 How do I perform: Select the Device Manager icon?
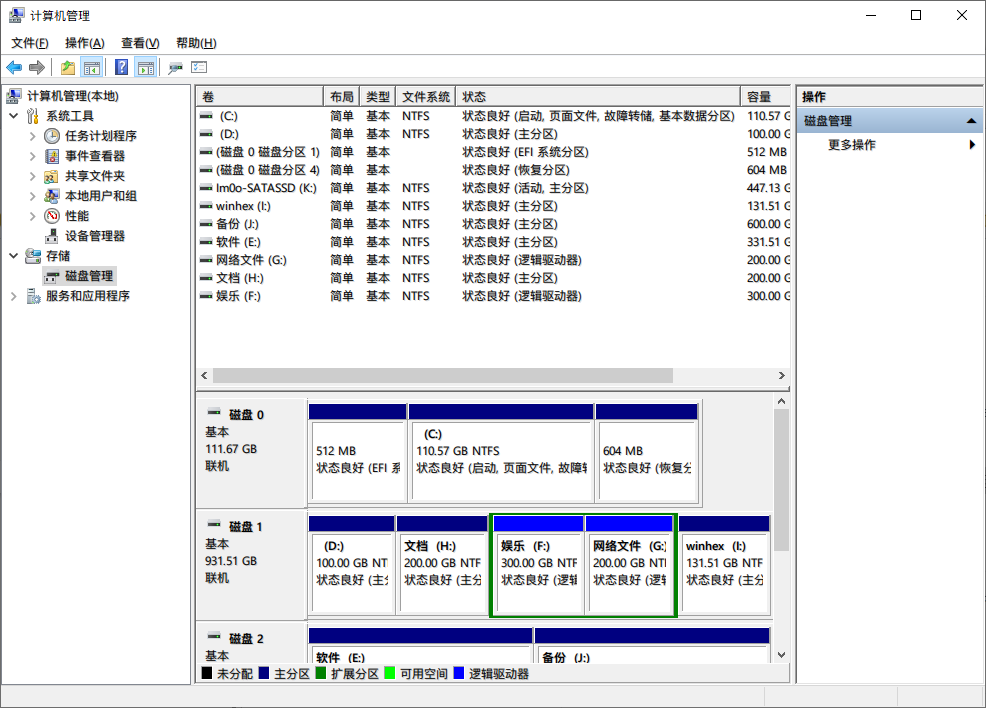[x=52, y=236]
